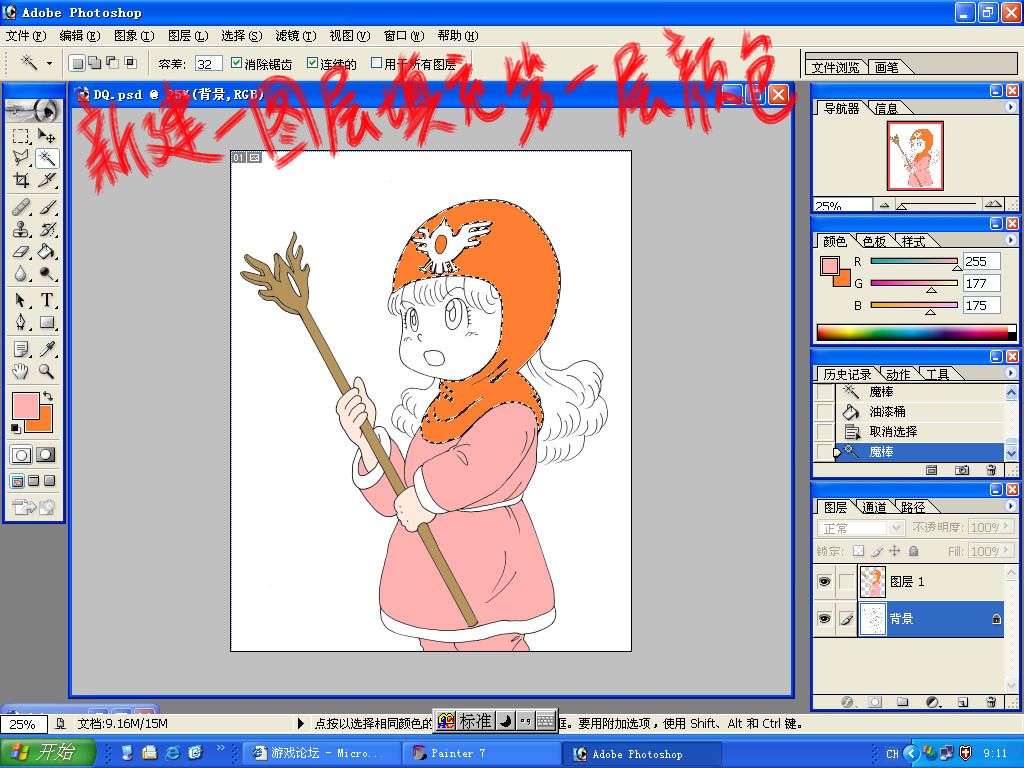Viewport: 1024px width, 768px height.
Task: Click the delete layer trash icon in Layers panel
Action: tap(991, 702)
